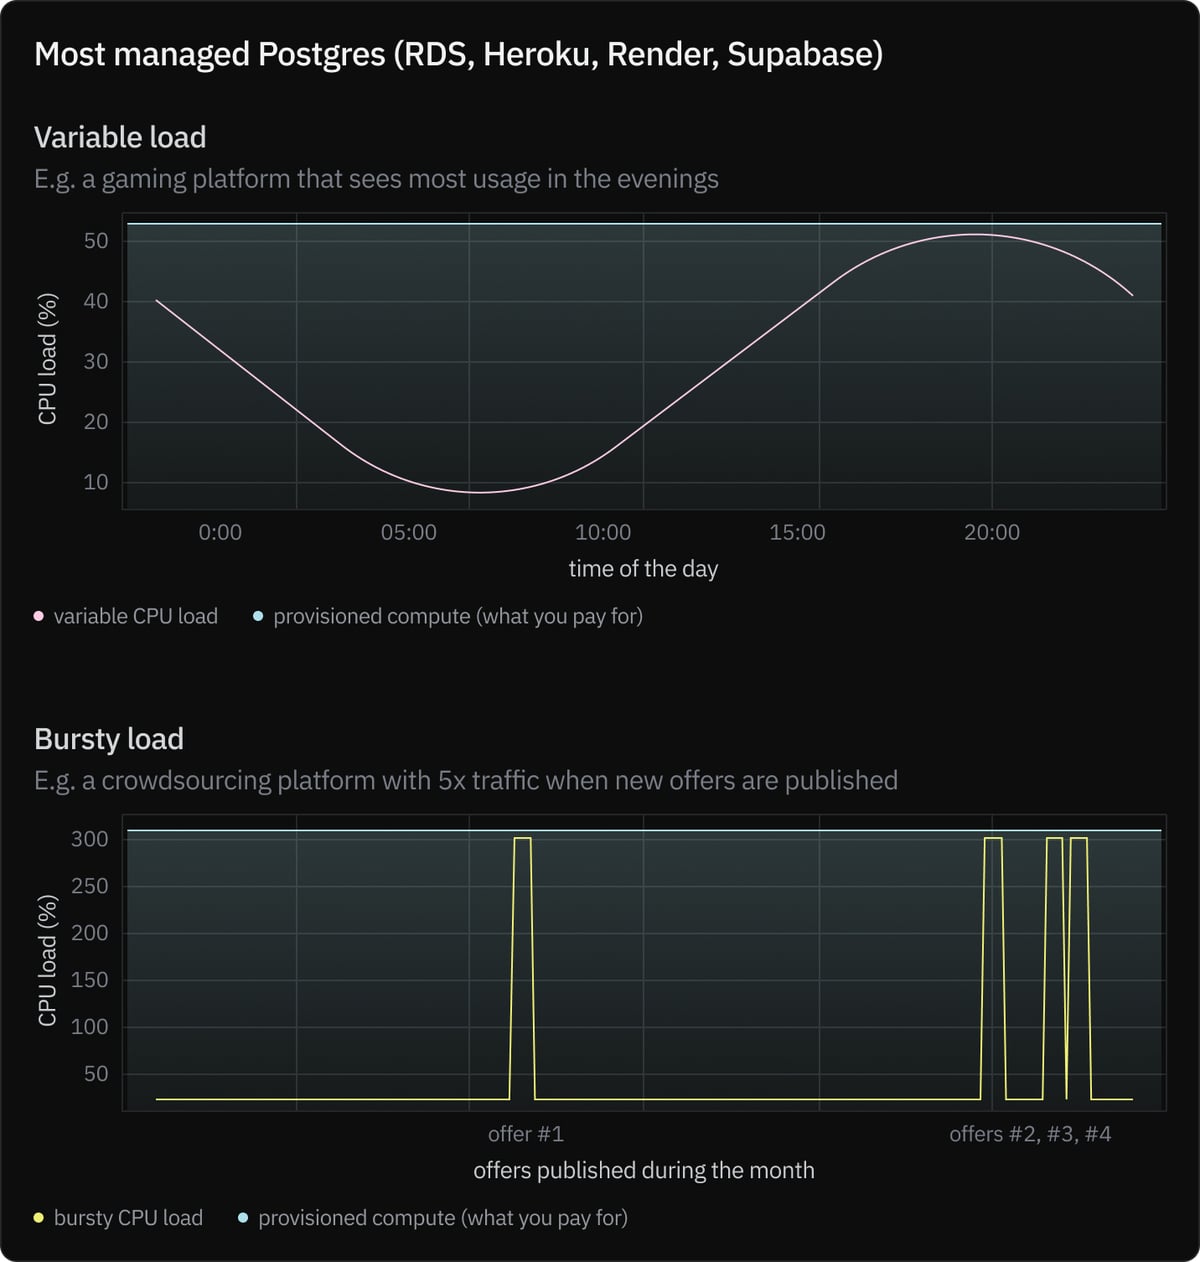Click the gaming platform example subtitle
The image size is (1200, 1262).
376,179
